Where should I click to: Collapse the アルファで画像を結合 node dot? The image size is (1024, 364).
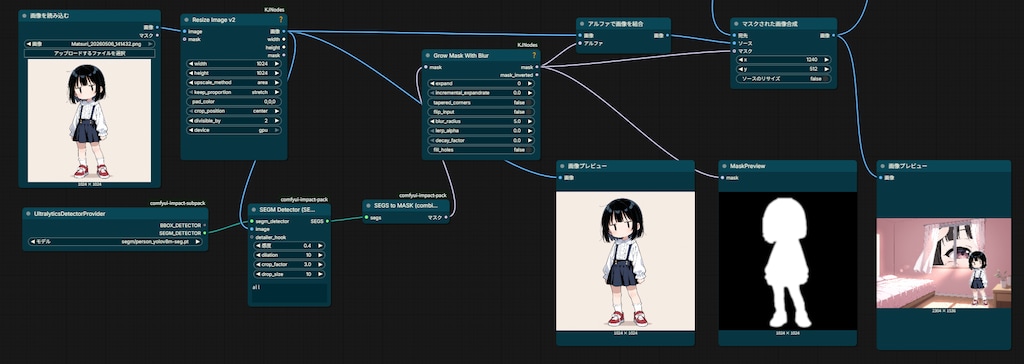[581, 24]
